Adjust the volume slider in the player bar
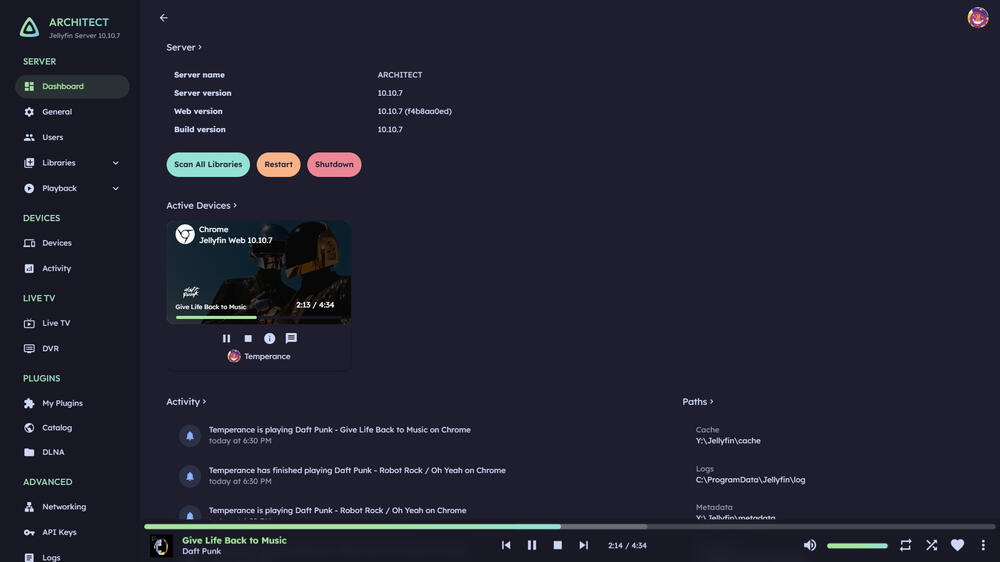 [857, 546]
